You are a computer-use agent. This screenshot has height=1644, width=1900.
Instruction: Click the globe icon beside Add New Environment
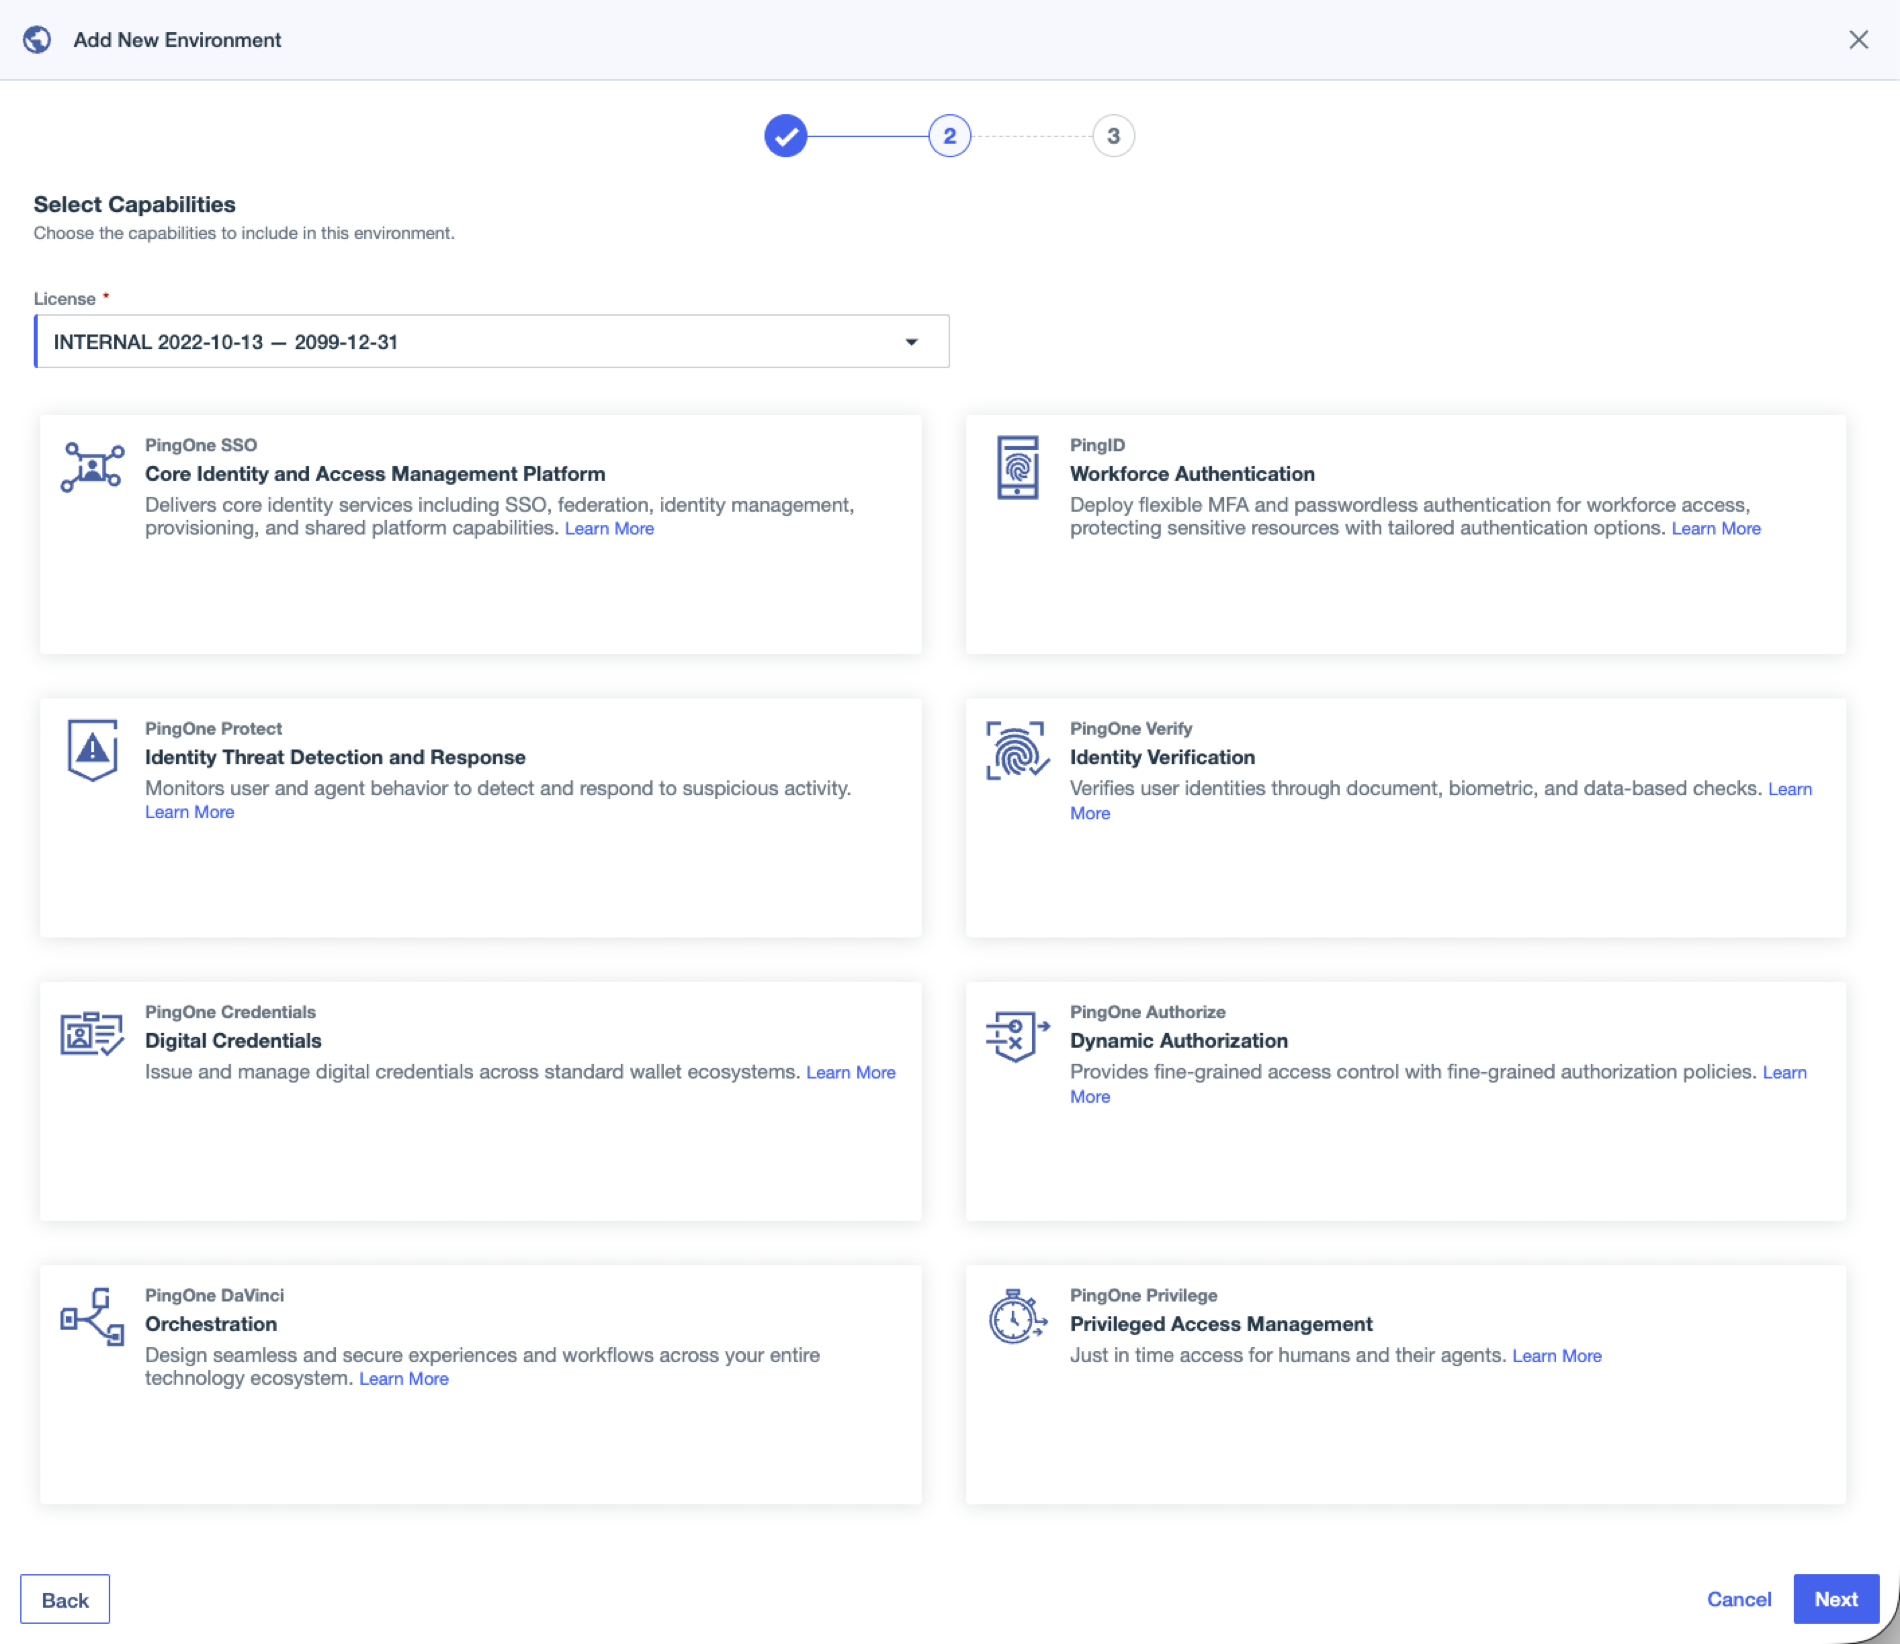(37, 40)
